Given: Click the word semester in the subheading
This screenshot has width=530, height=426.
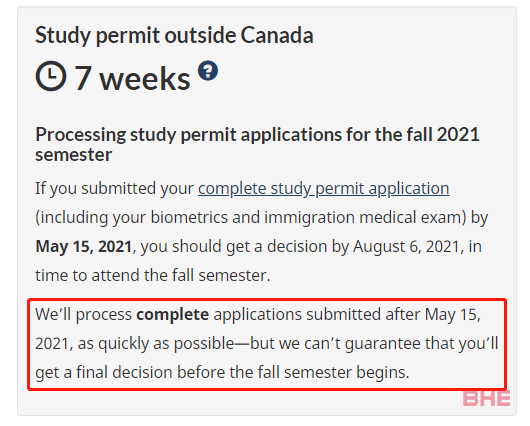Looking at the screenshot, I should (x=73, y=155).
